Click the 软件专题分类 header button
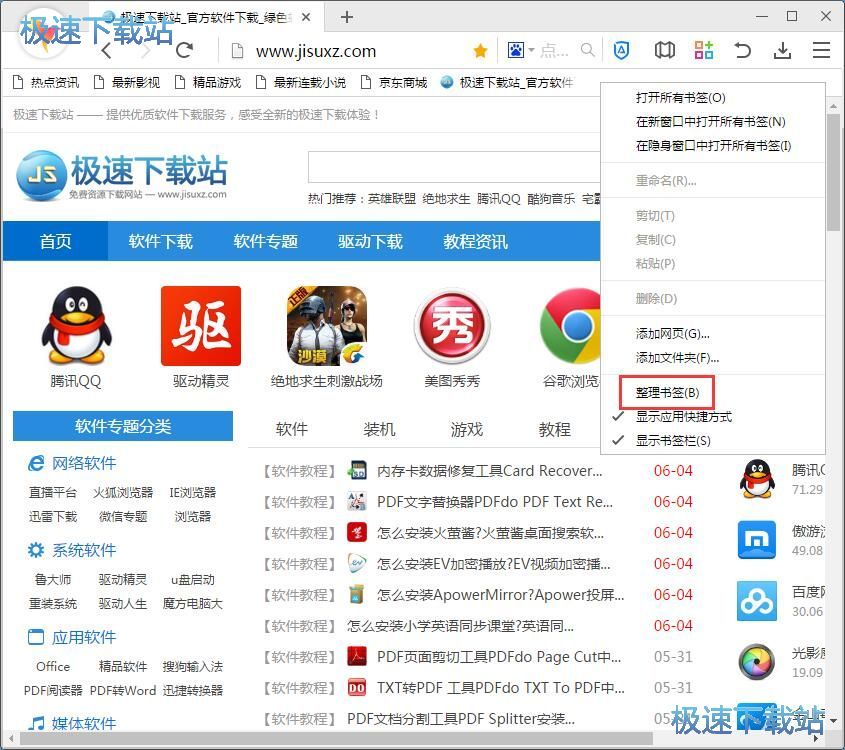The height and width of the screenshot is (750, 845). (123, 426)
